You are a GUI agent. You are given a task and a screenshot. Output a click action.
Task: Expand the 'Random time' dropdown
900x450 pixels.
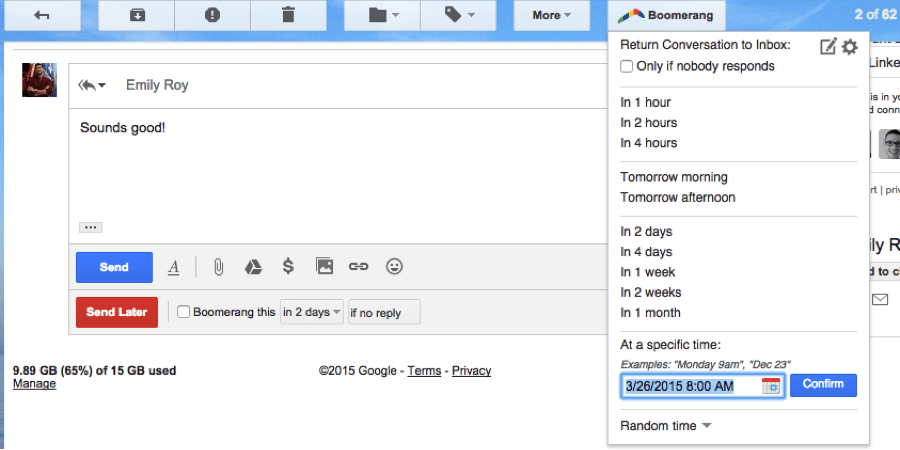[666, 426]
